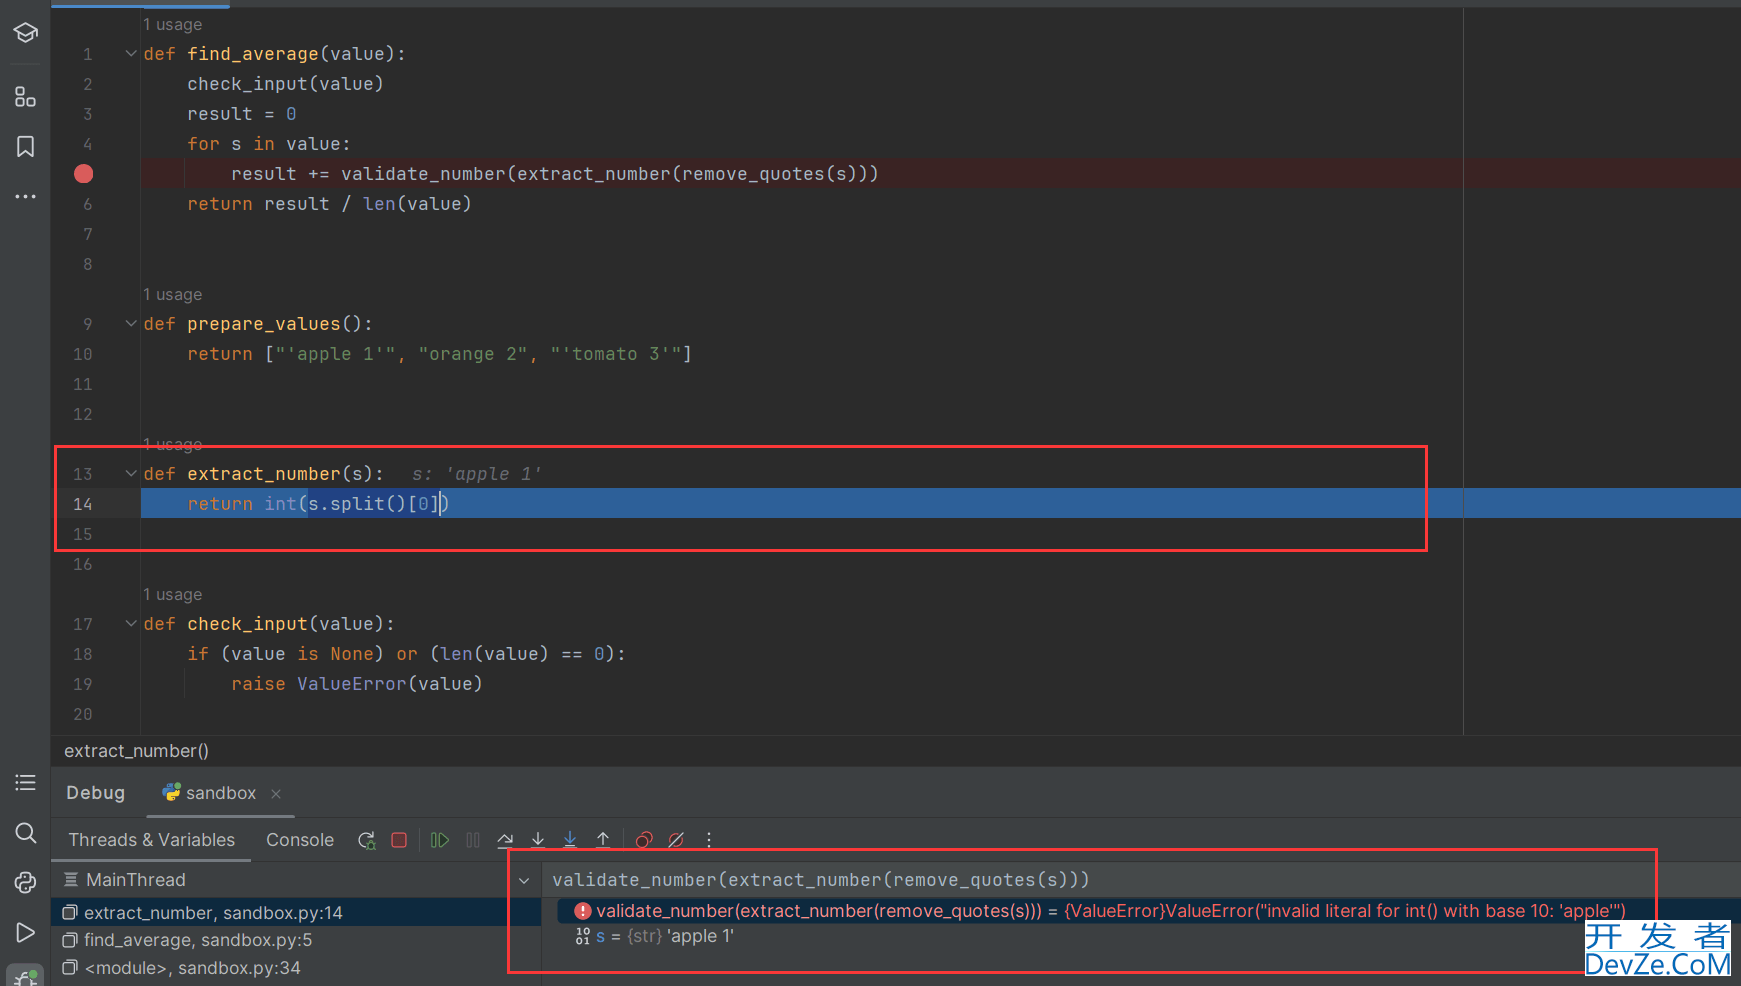Collapse the prepare_values function fold
This screenshot has height=986, width=1741.
tap(131, 324)
